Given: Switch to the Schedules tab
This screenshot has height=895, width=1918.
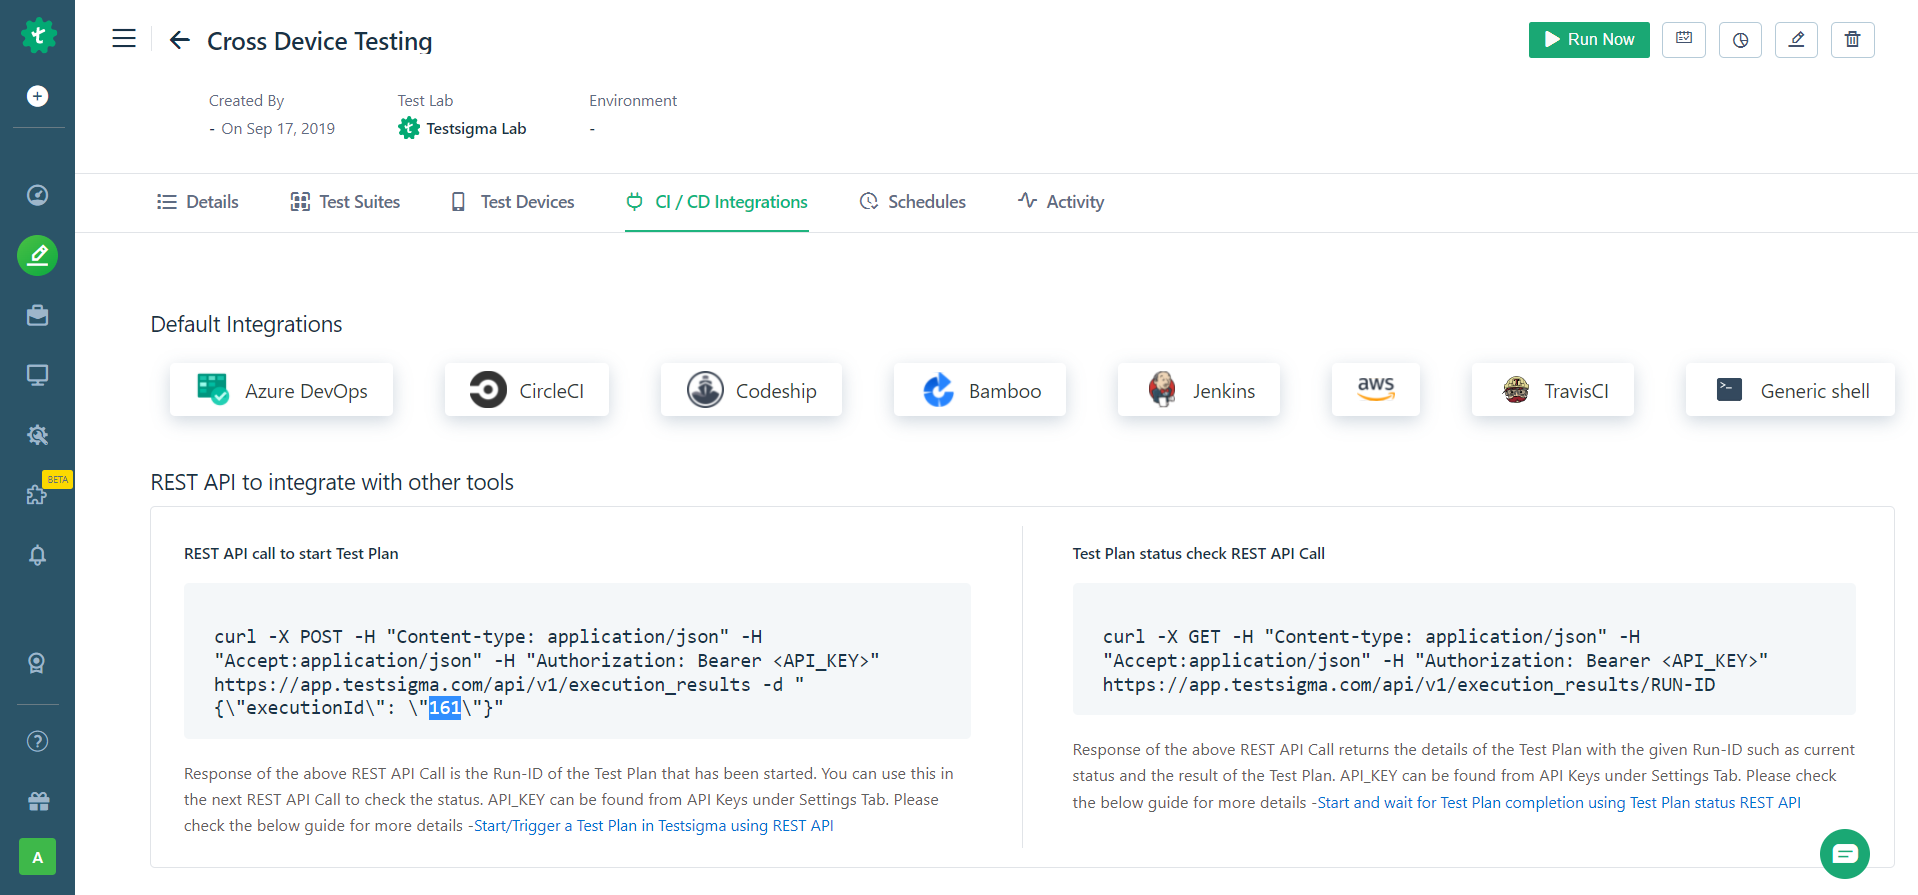Looking at the screenshot, I should [913, 202].
